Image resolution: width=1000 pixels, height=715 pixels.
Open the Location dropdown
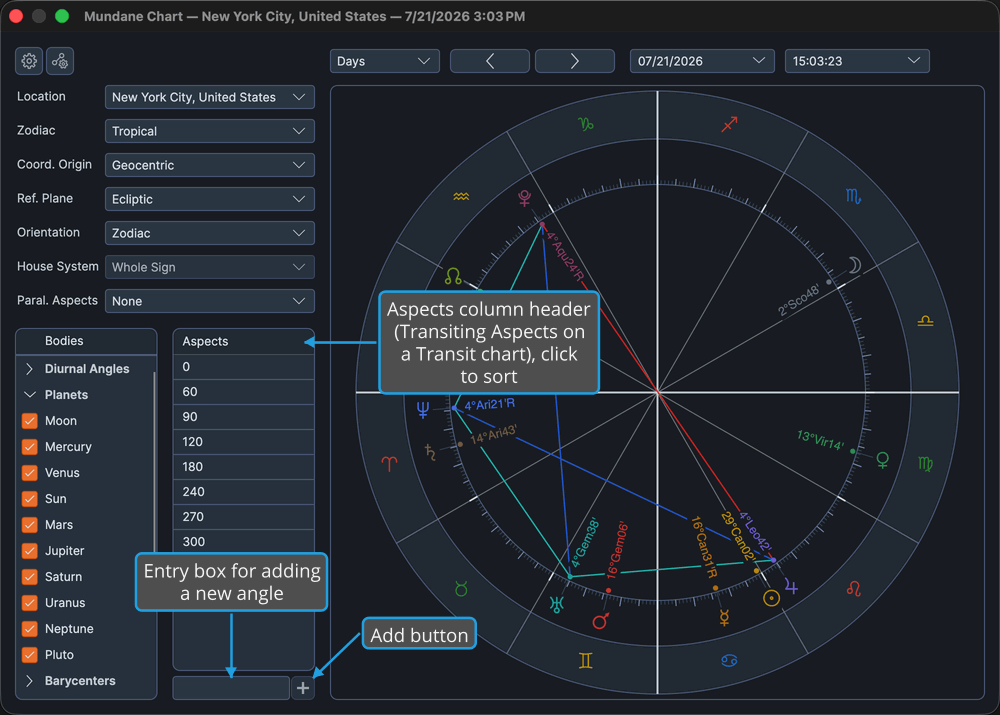(x=209, y=97)
